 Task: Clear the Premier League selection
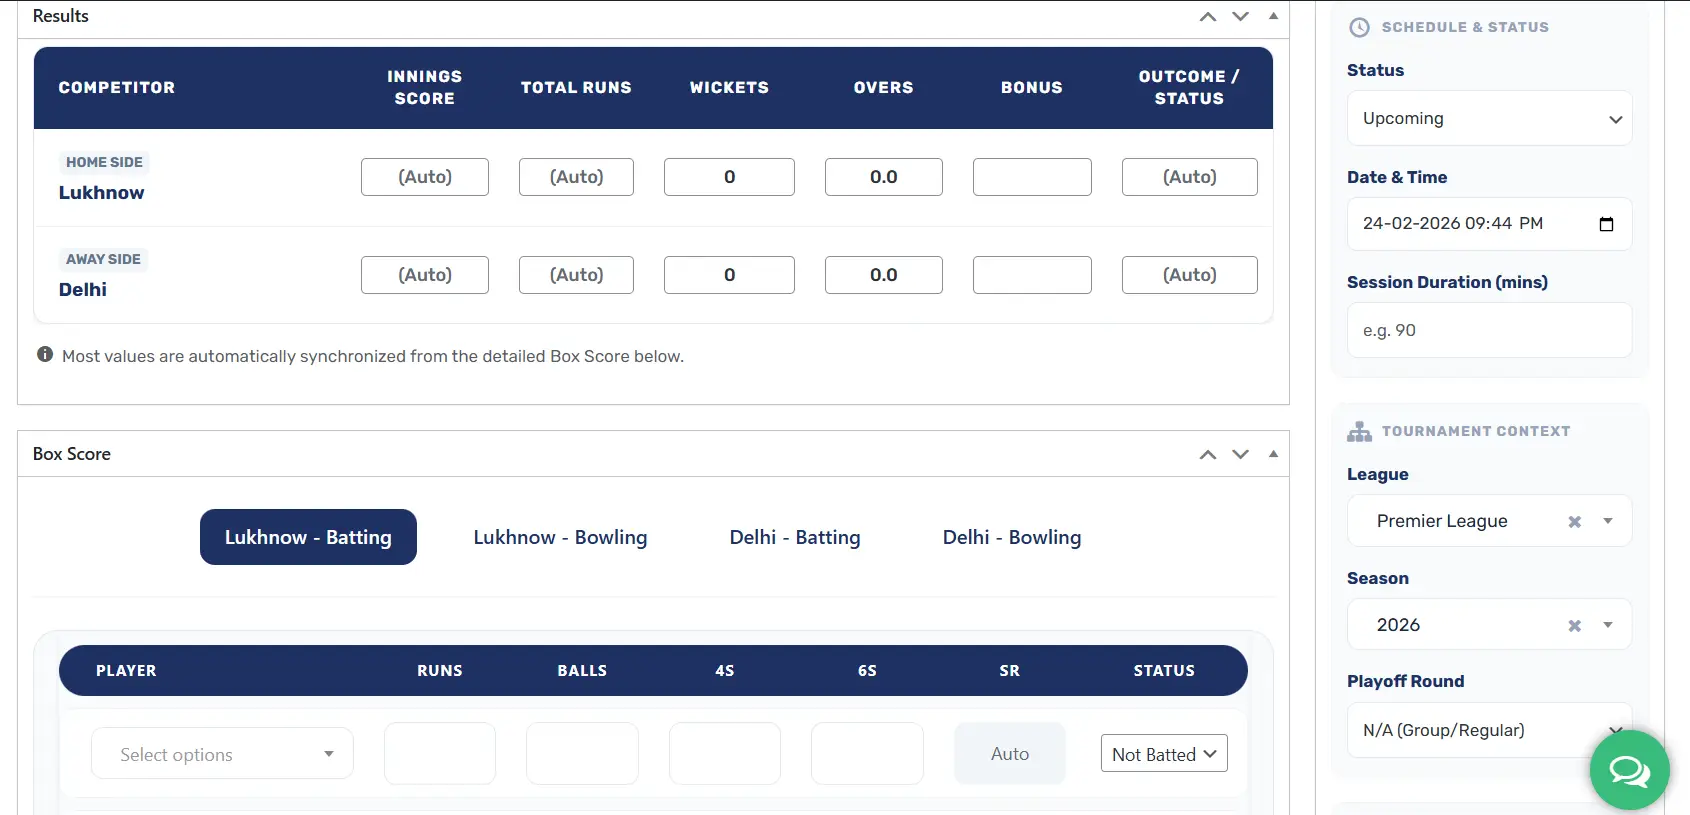click(x=1574, y=521)
